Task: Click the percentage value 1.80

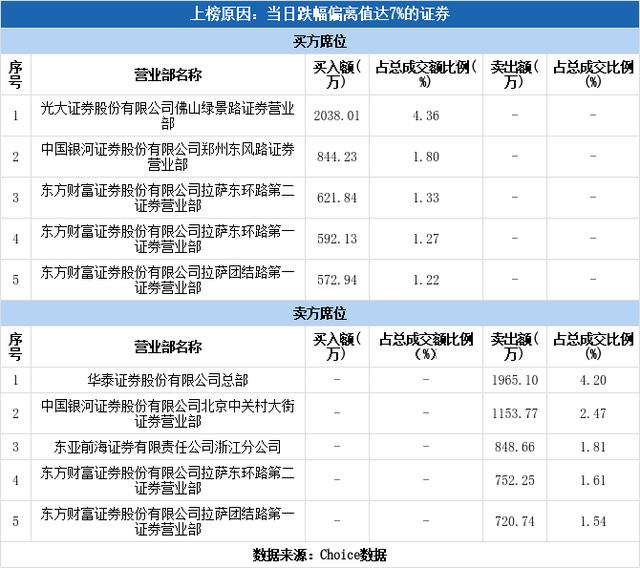Action: tap(426, 157)
